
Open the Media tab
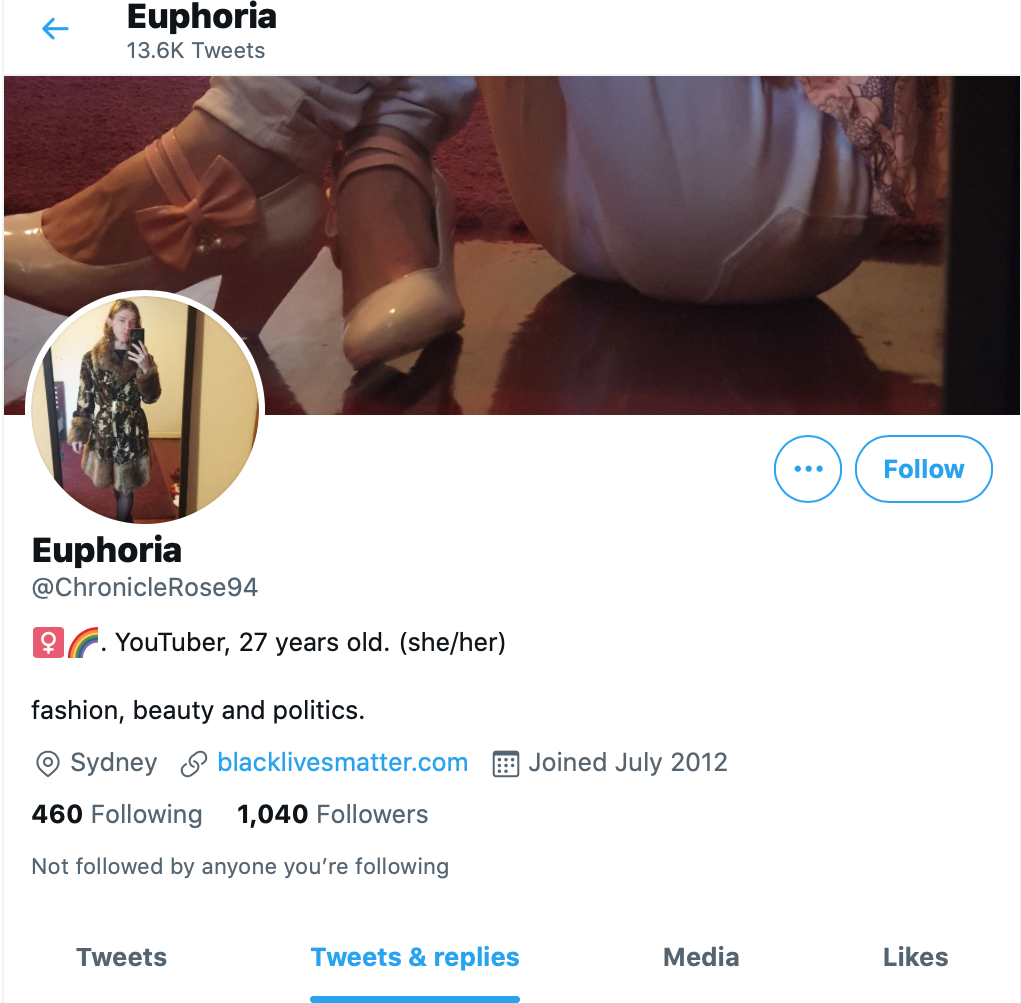[x=701, y=957]
